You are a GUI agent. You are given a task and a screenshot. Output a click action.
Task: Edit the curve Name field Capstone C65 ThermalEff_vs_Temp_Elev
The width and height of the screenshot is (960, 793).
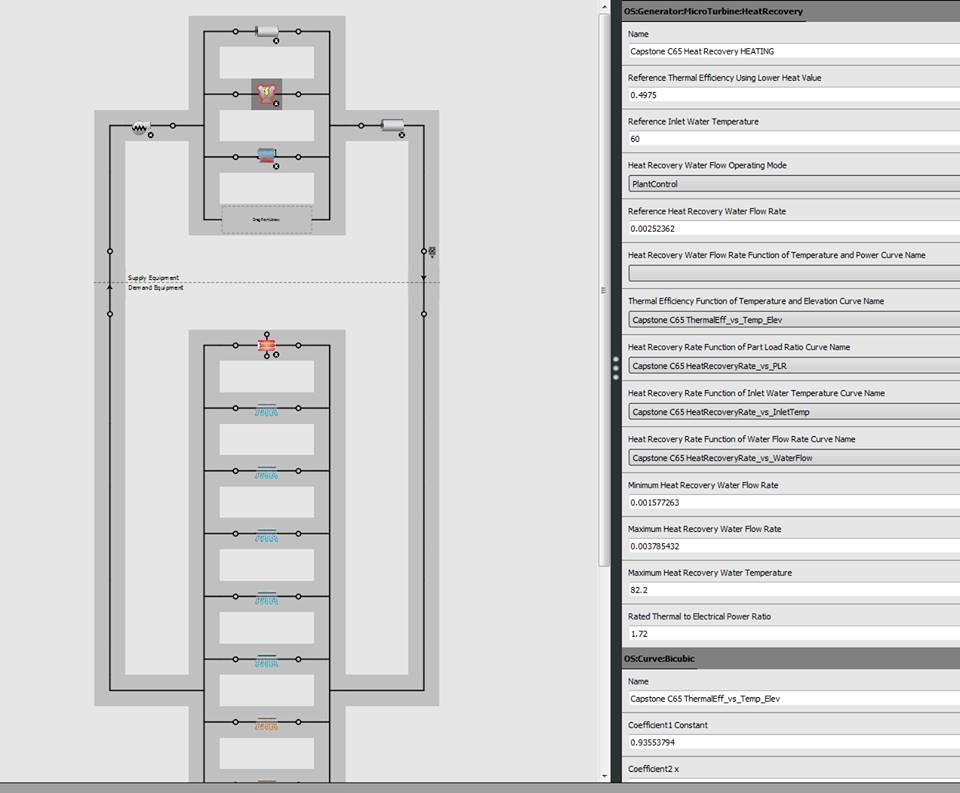[x=794, y=699]
